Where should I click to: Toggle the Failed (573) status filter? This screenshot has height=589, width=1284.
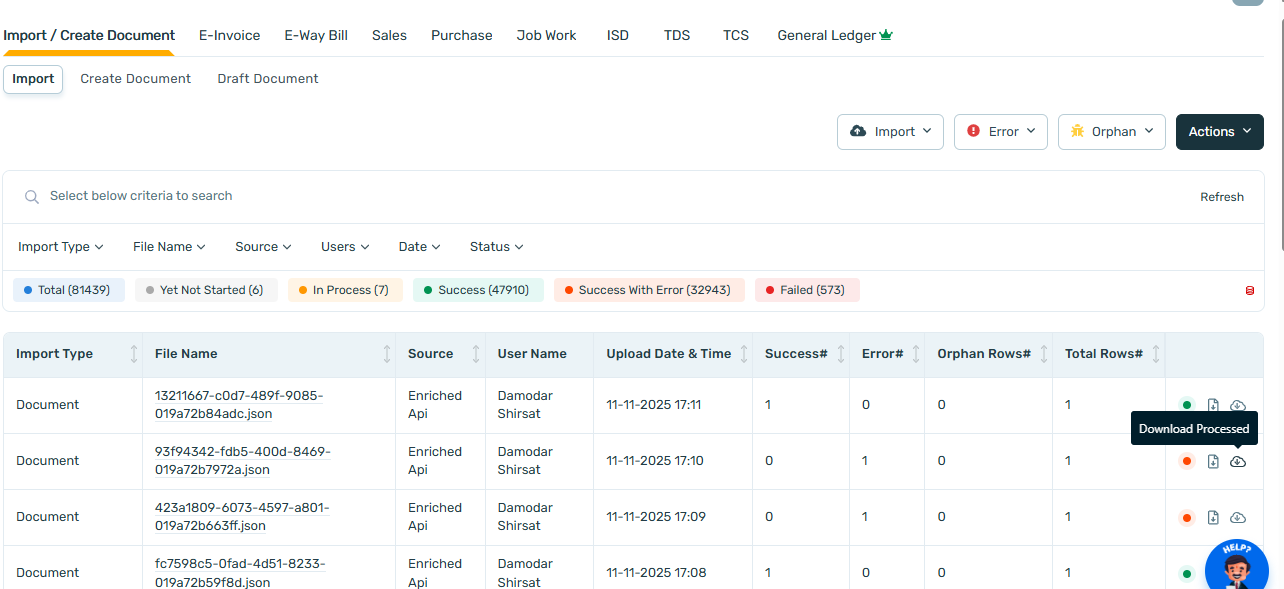tap(807, 290)
